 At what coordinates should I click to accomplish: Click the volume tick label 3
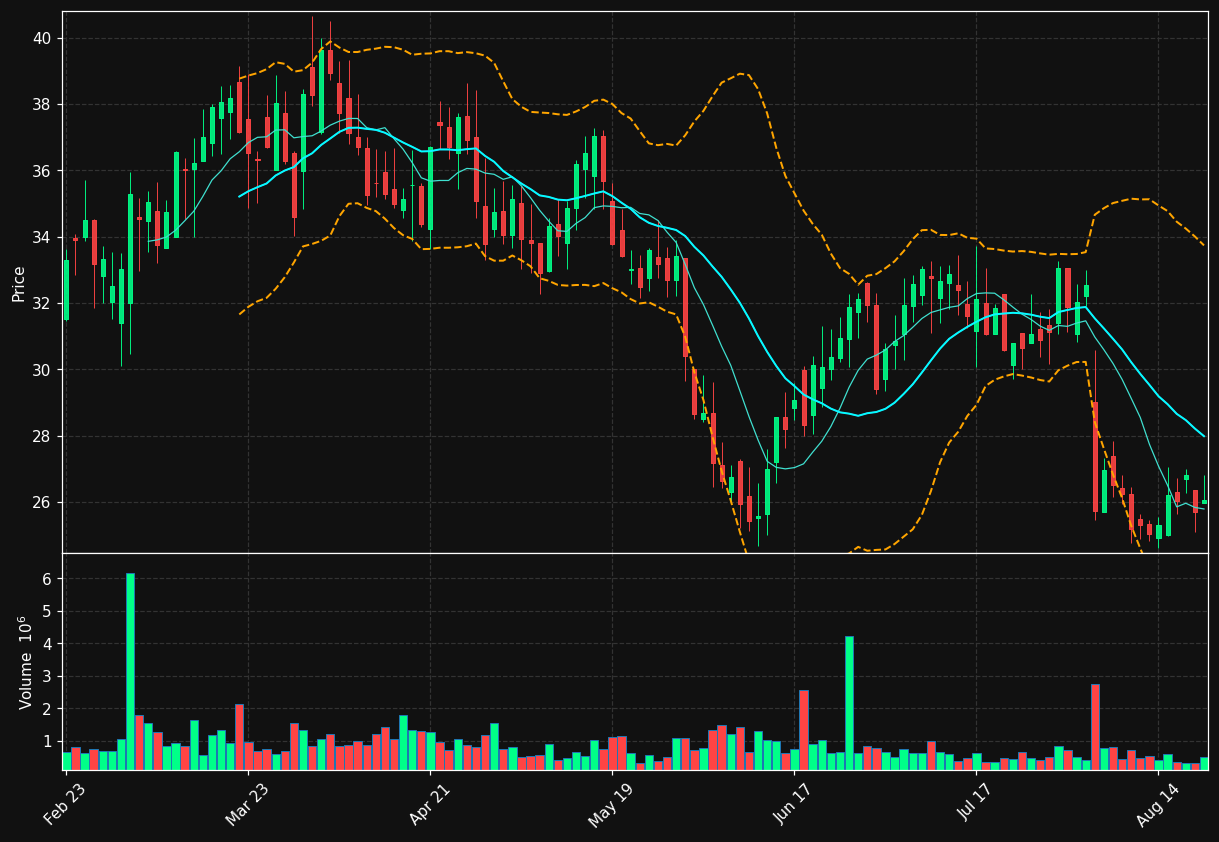(47, 676)
